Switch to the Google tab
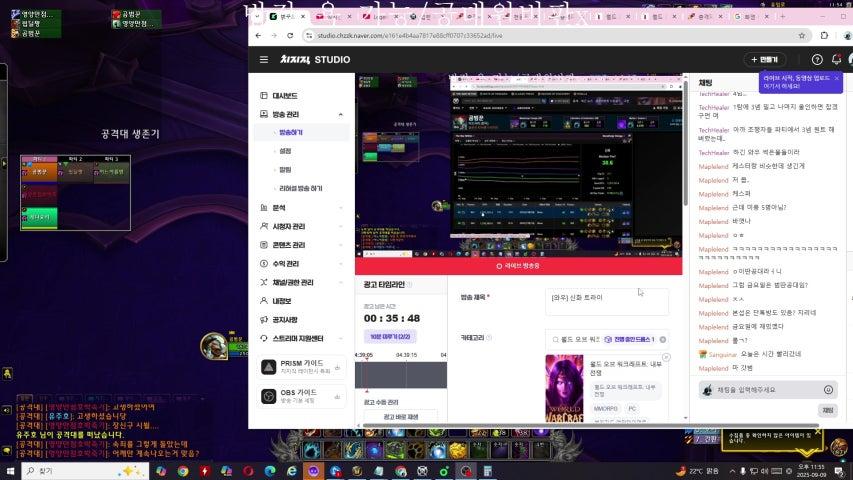The image size is (853, 480). [750, 16]
